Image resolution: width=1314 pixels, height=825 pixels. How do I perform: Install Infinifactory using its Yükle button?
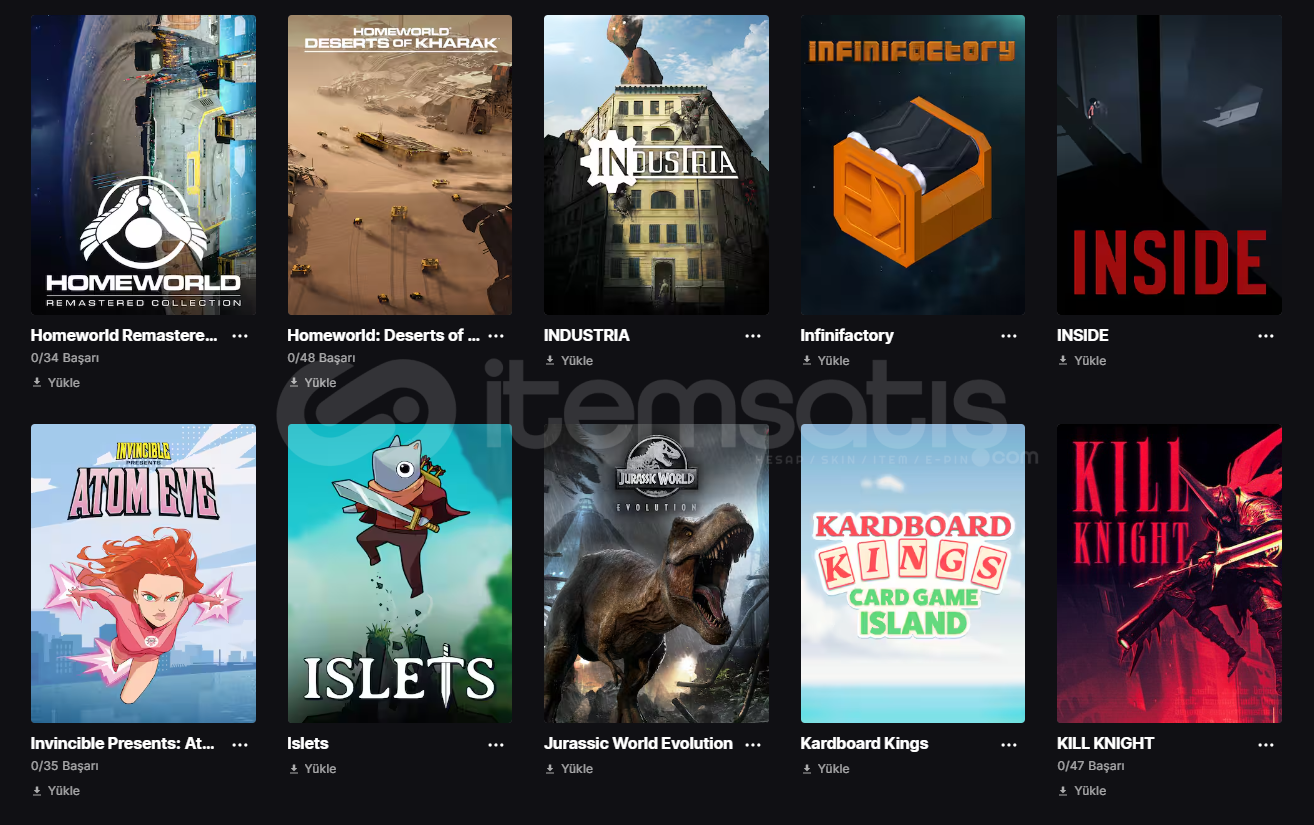(825, 361)
